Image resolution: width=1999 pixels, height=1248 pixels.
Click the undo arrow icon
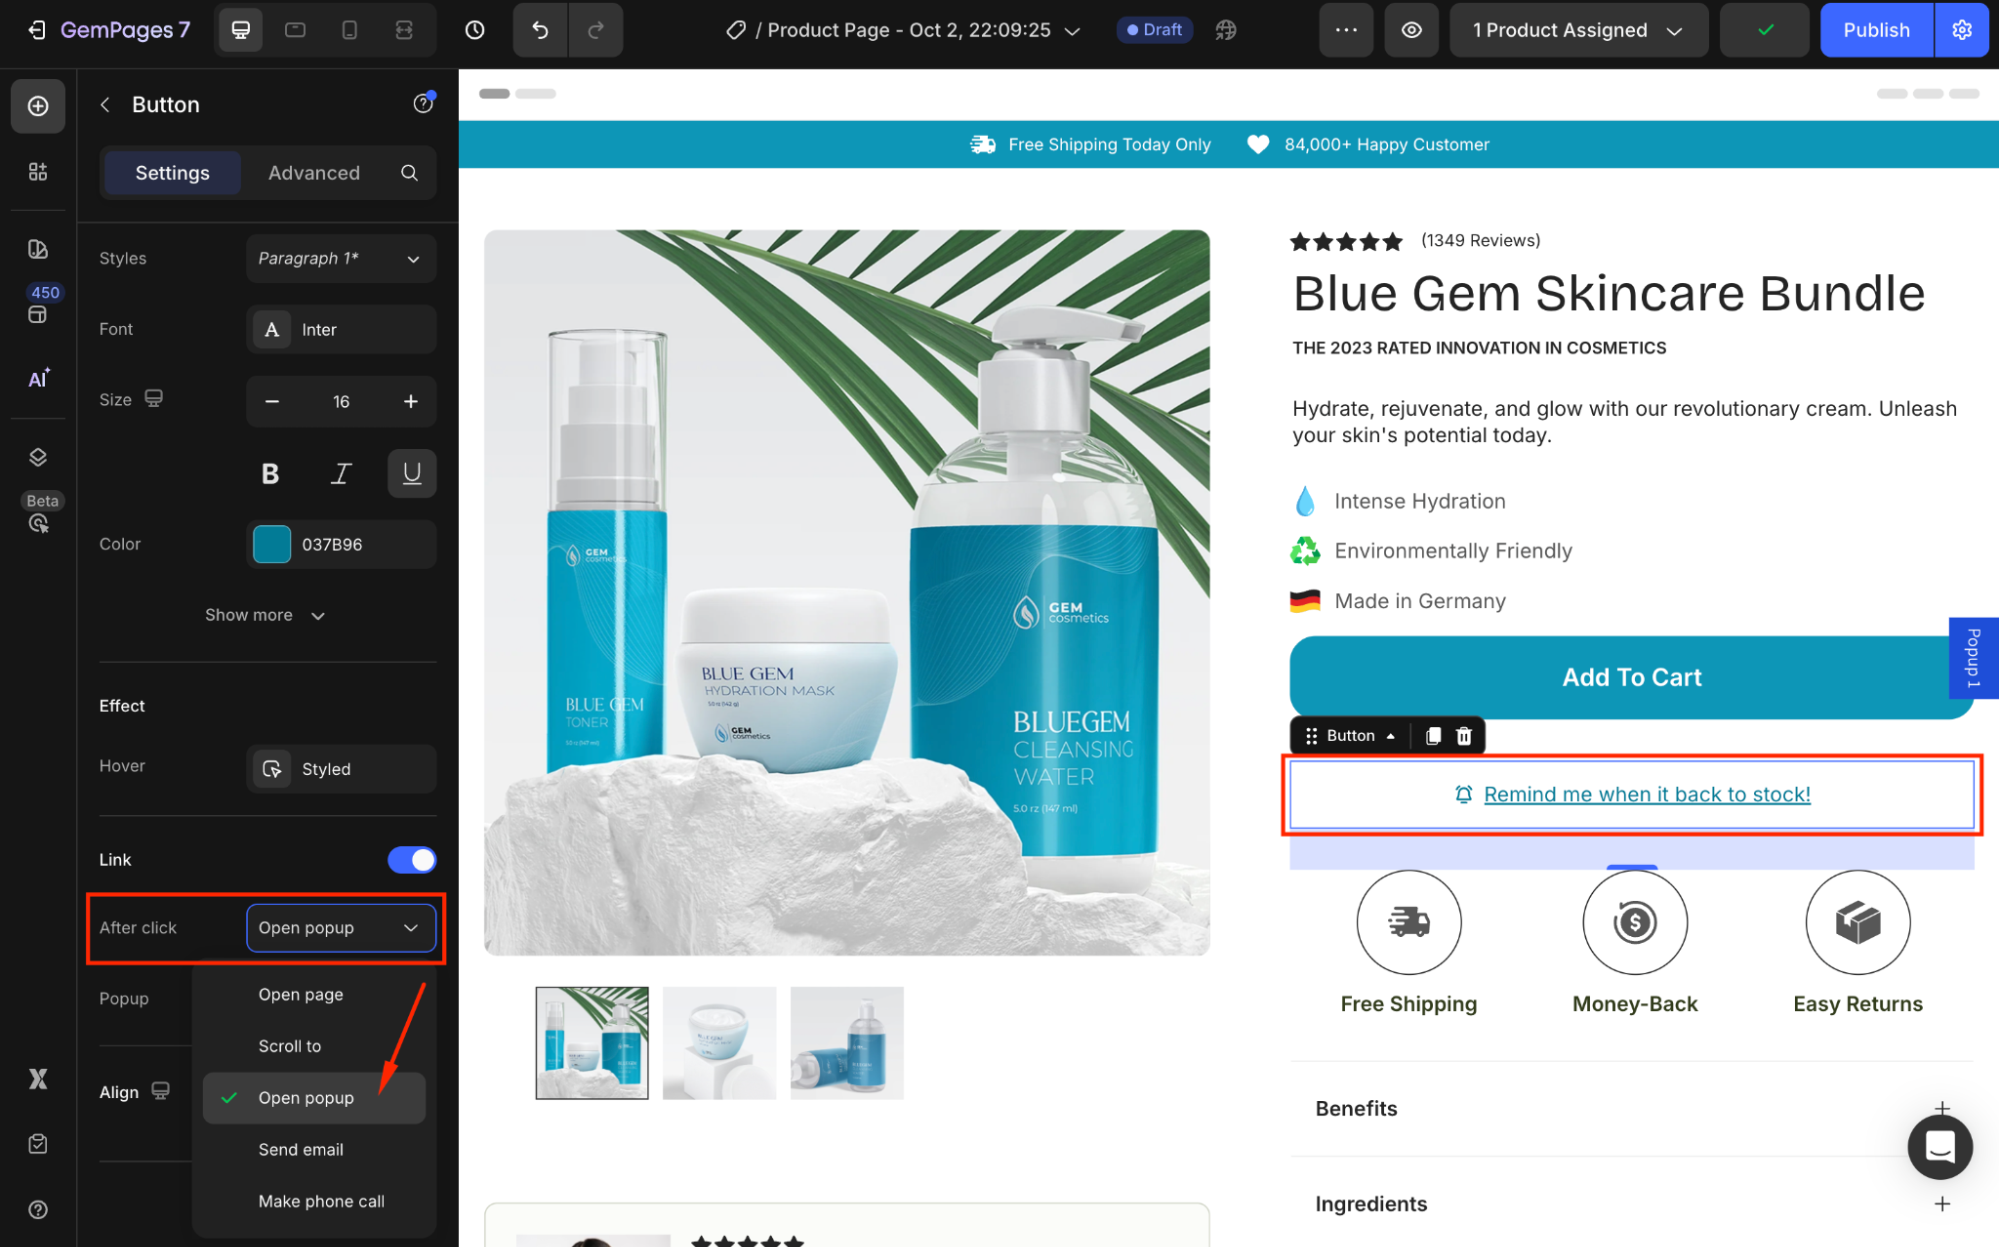point(540,30)
